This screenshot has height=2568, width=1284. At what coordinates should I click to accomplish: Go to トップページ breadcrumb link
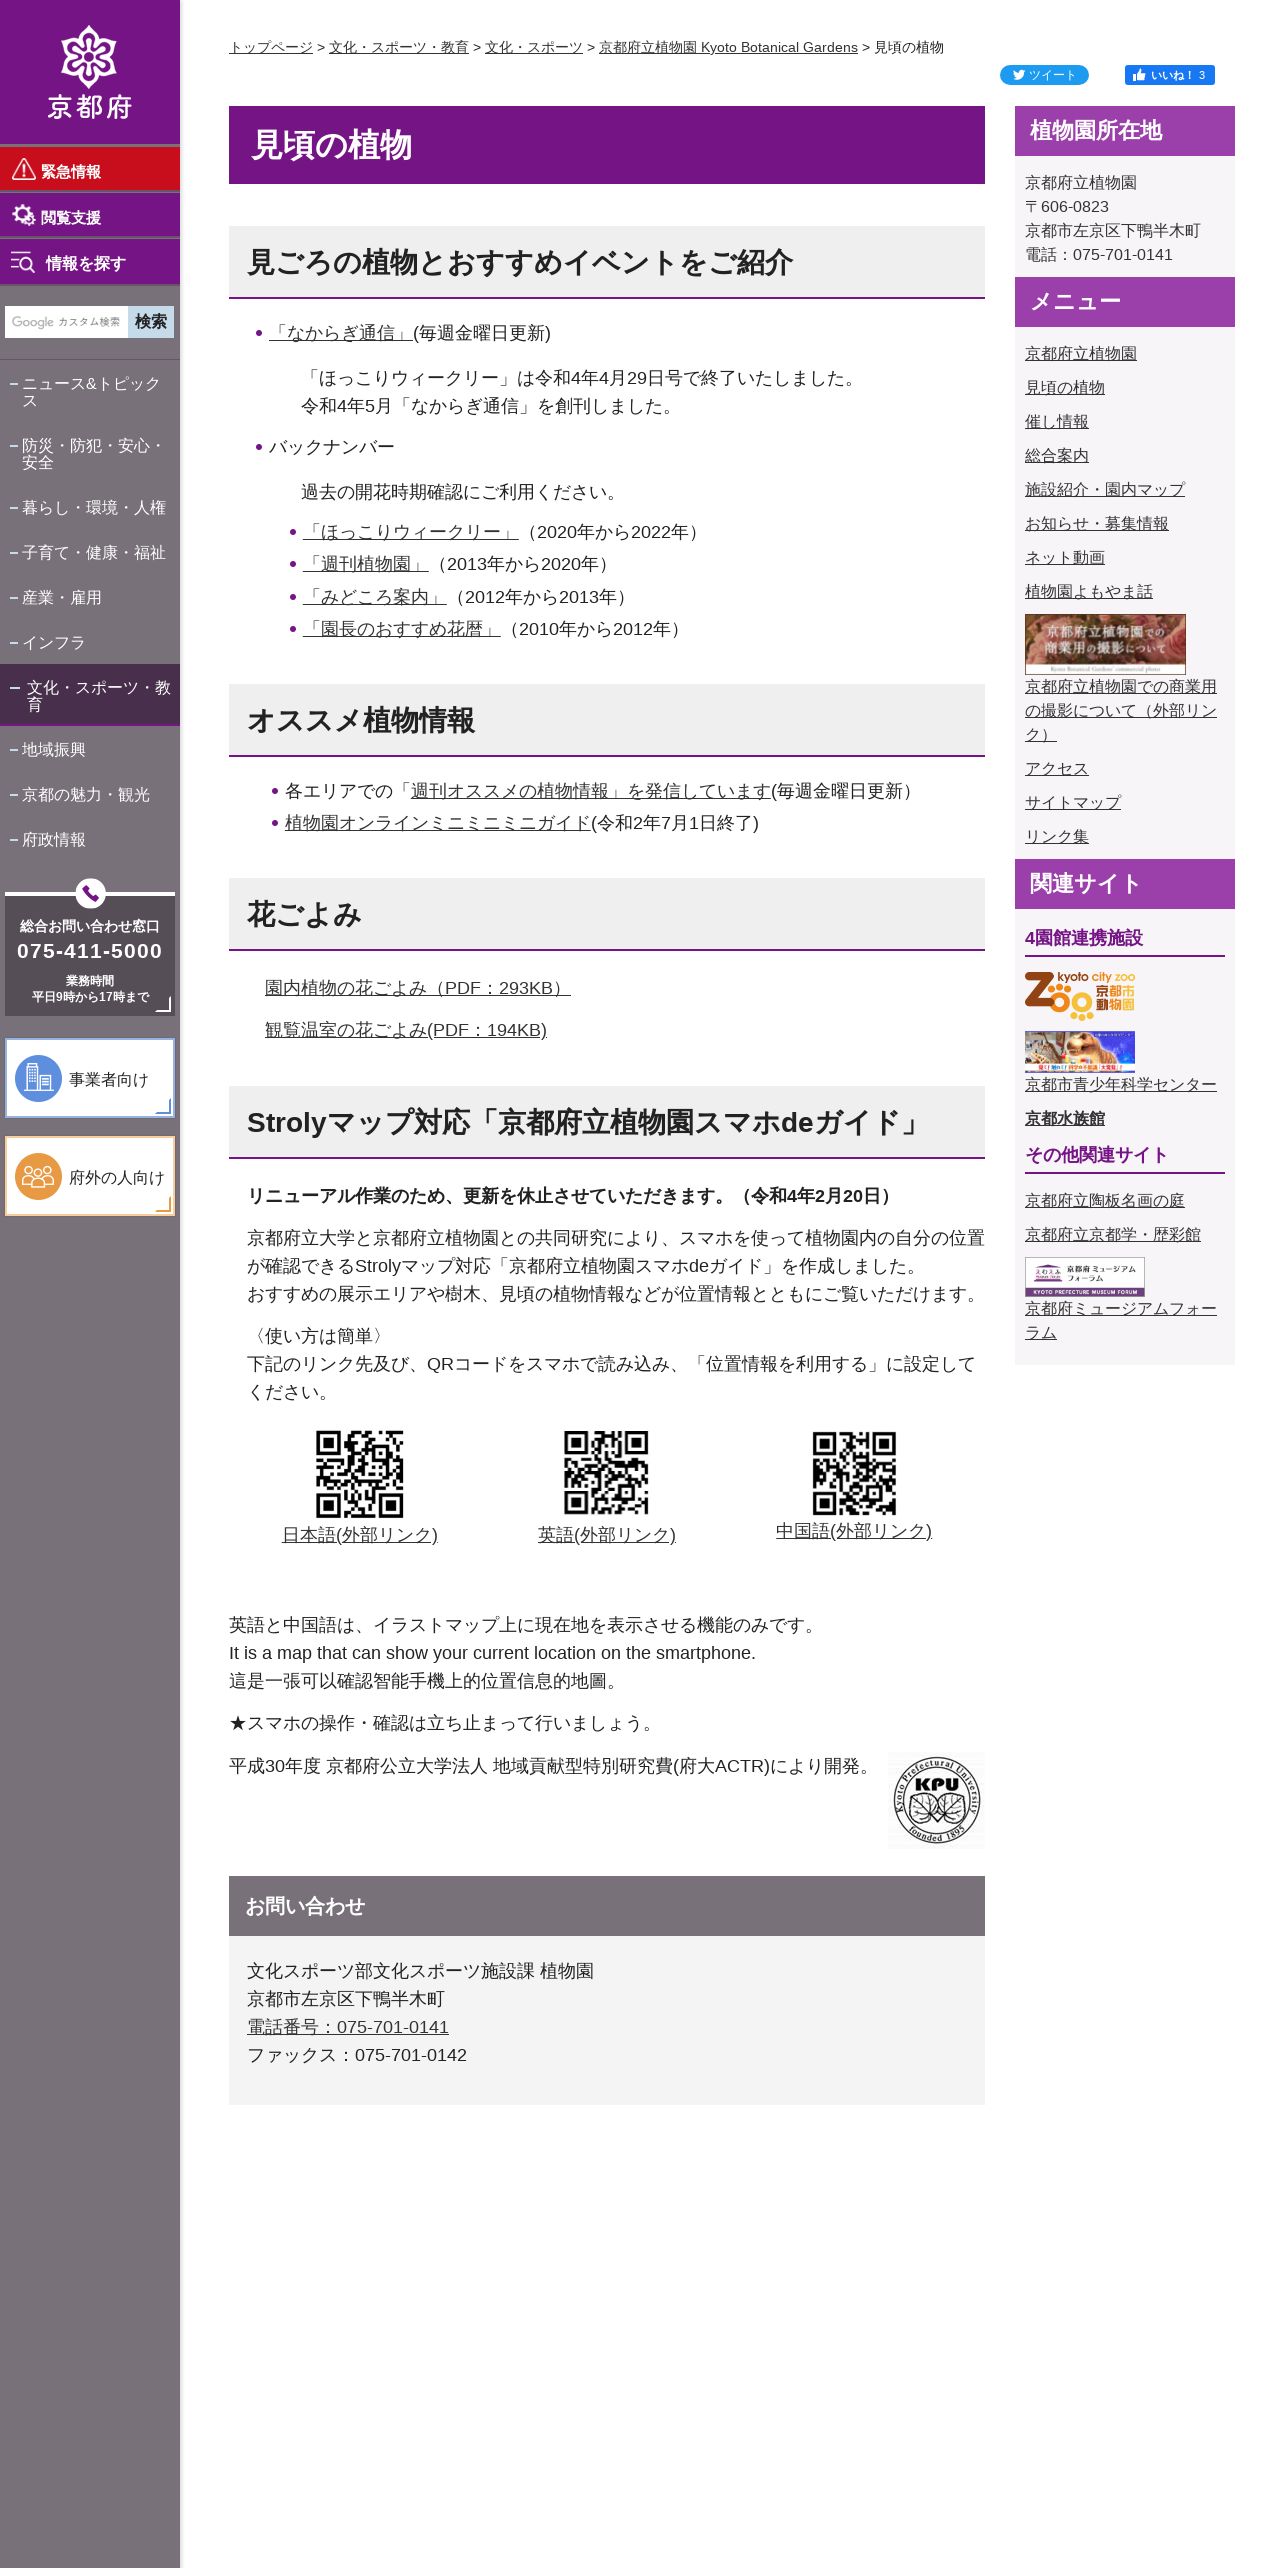[x=271, y=47]
